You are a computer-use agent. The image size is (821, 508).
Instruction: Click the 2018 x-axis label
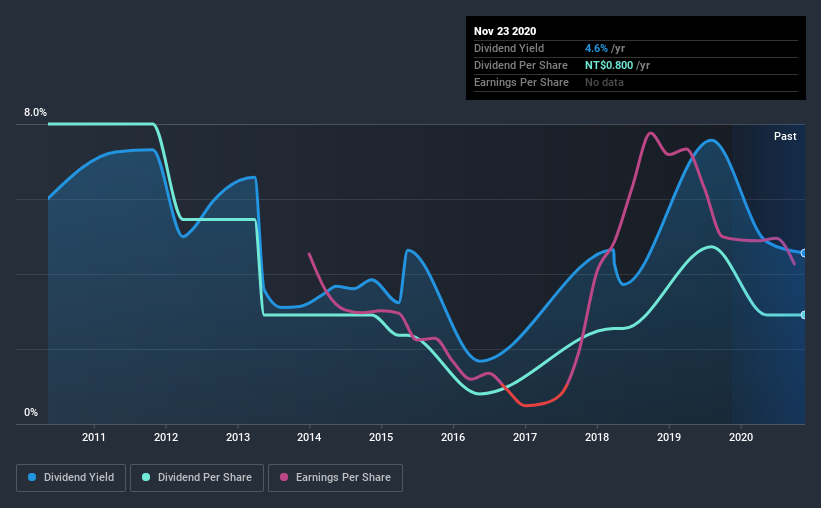597,437
